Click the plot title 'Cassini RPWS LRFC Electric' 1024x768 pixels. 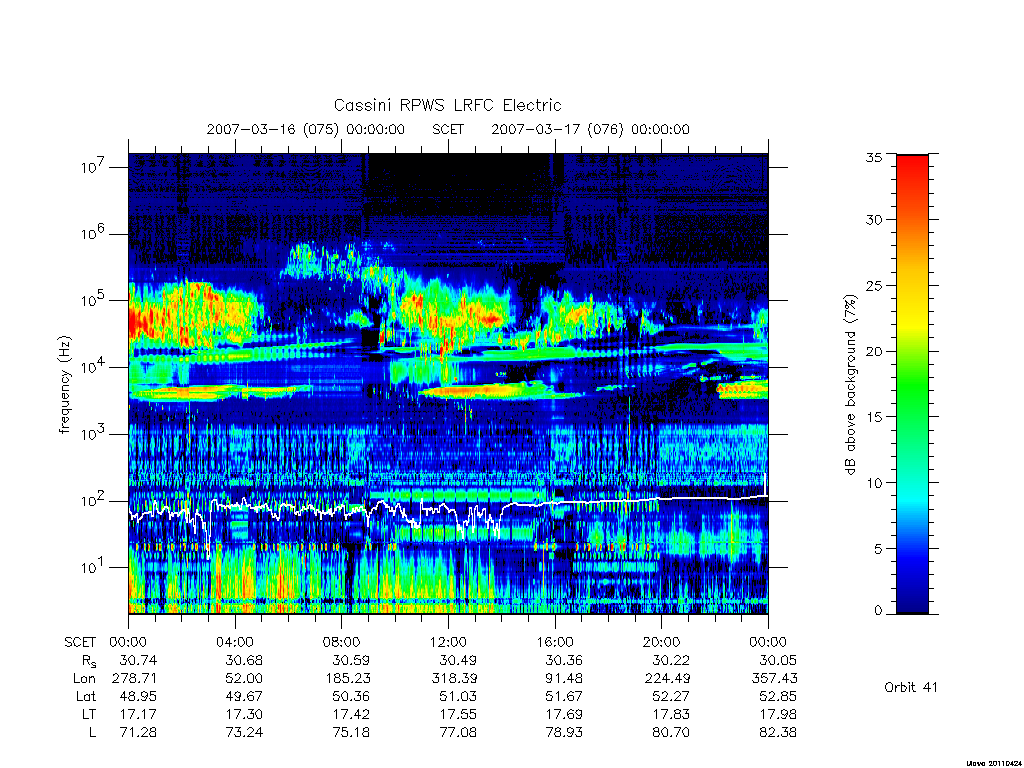pyautogui.click(x=447, y=105)
